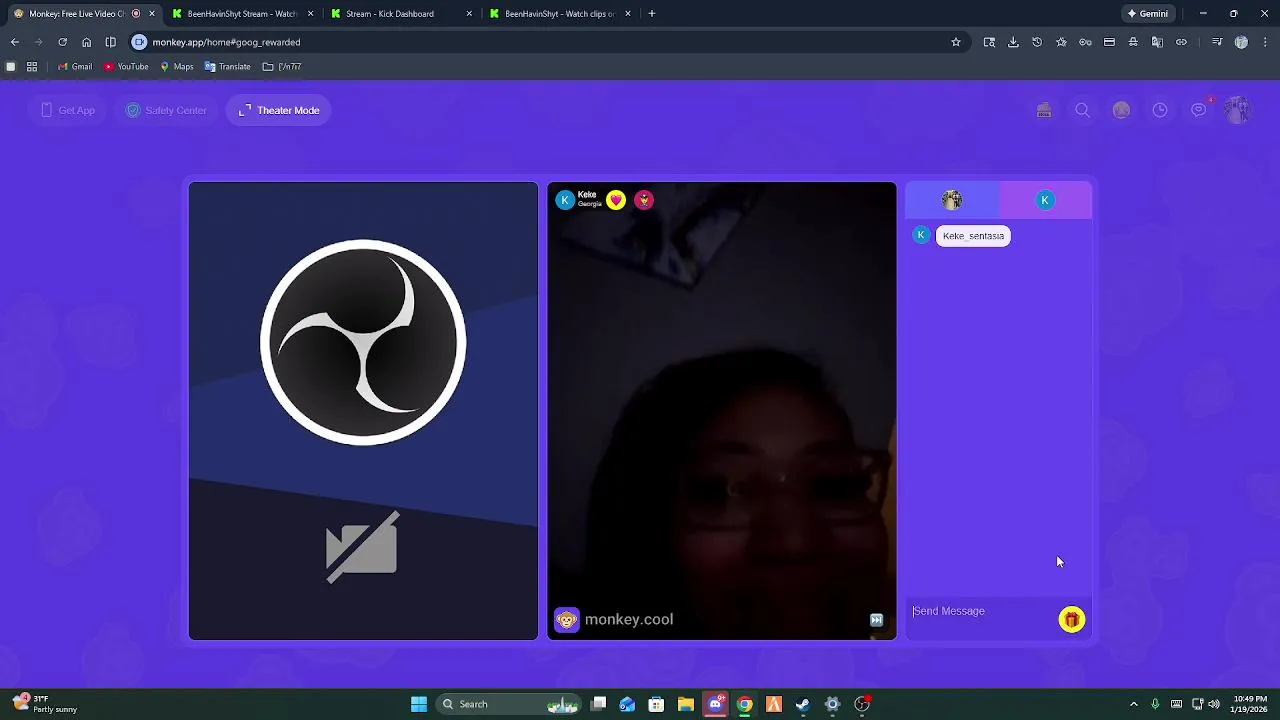Click the disabled camera icon
The height and width of the screenshot is (720, 1280).
(362, 547)
